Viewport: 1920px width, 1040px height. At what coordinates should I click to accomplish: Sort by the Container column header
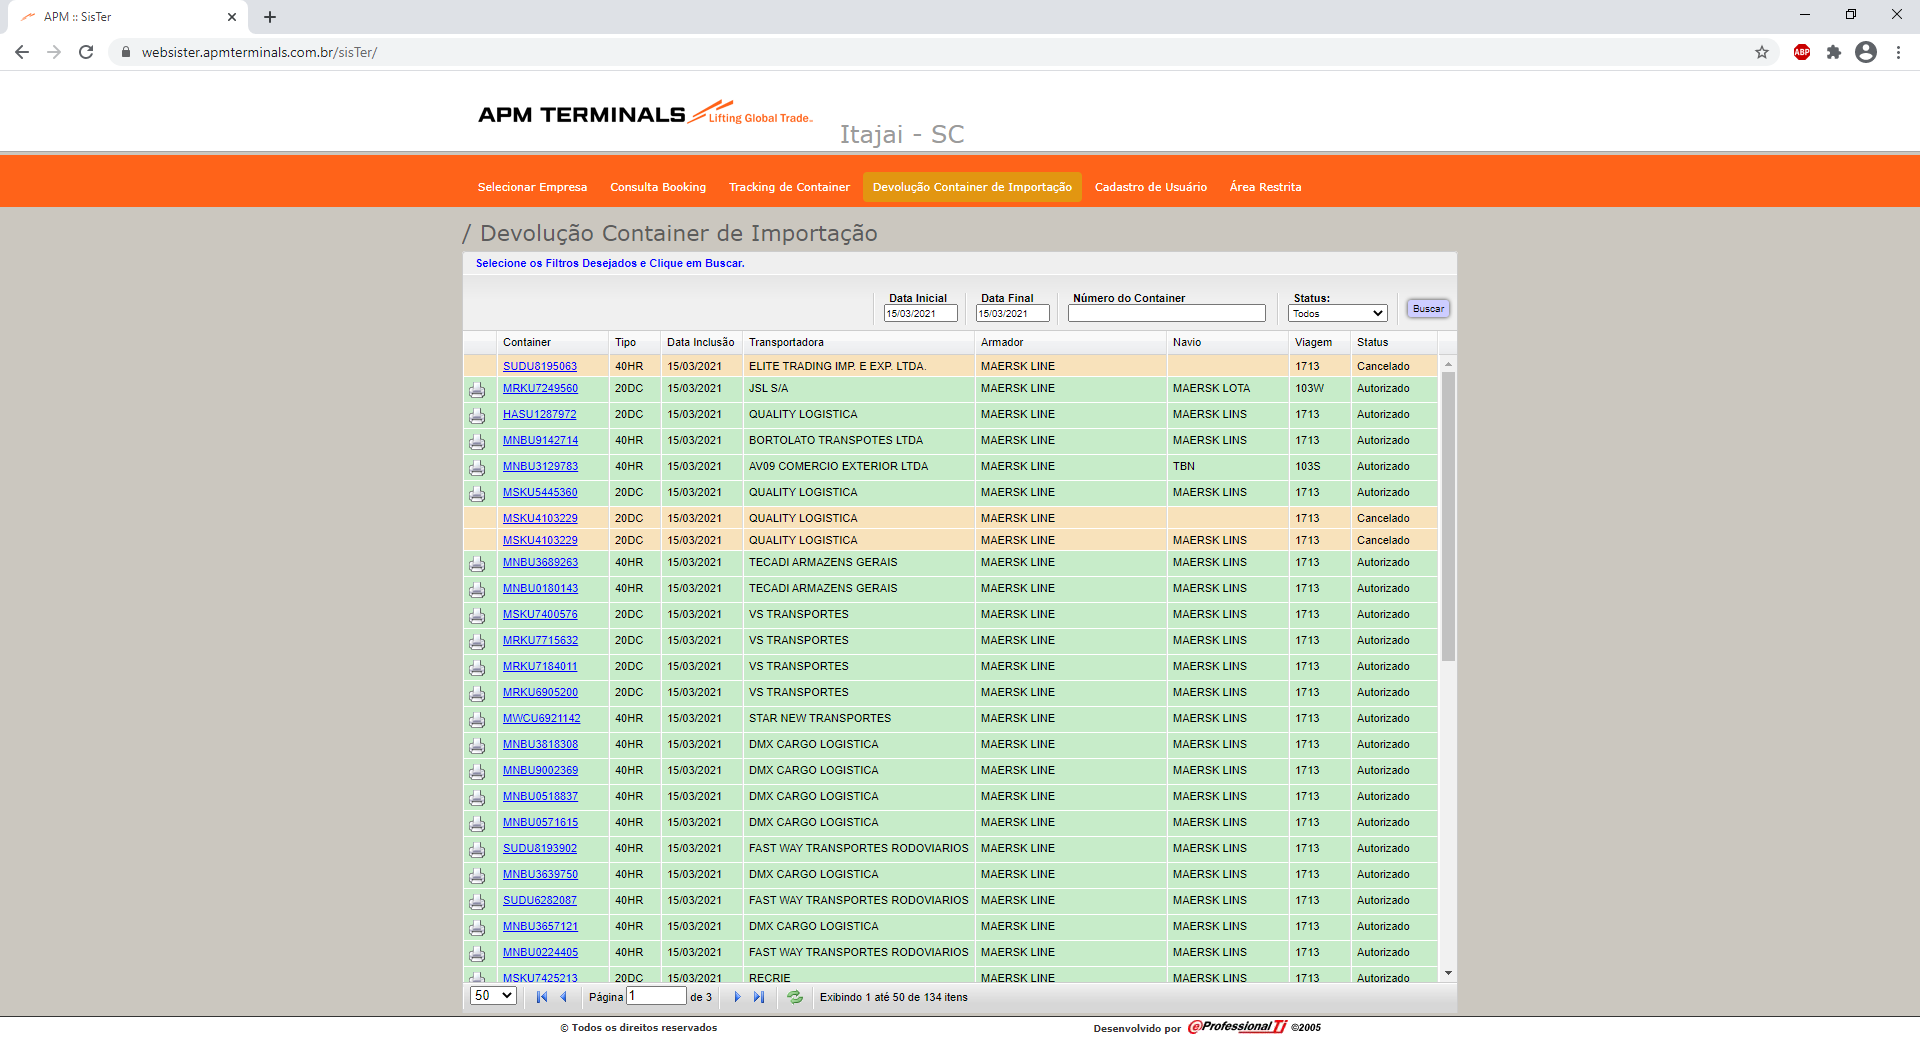coord(553,342)
